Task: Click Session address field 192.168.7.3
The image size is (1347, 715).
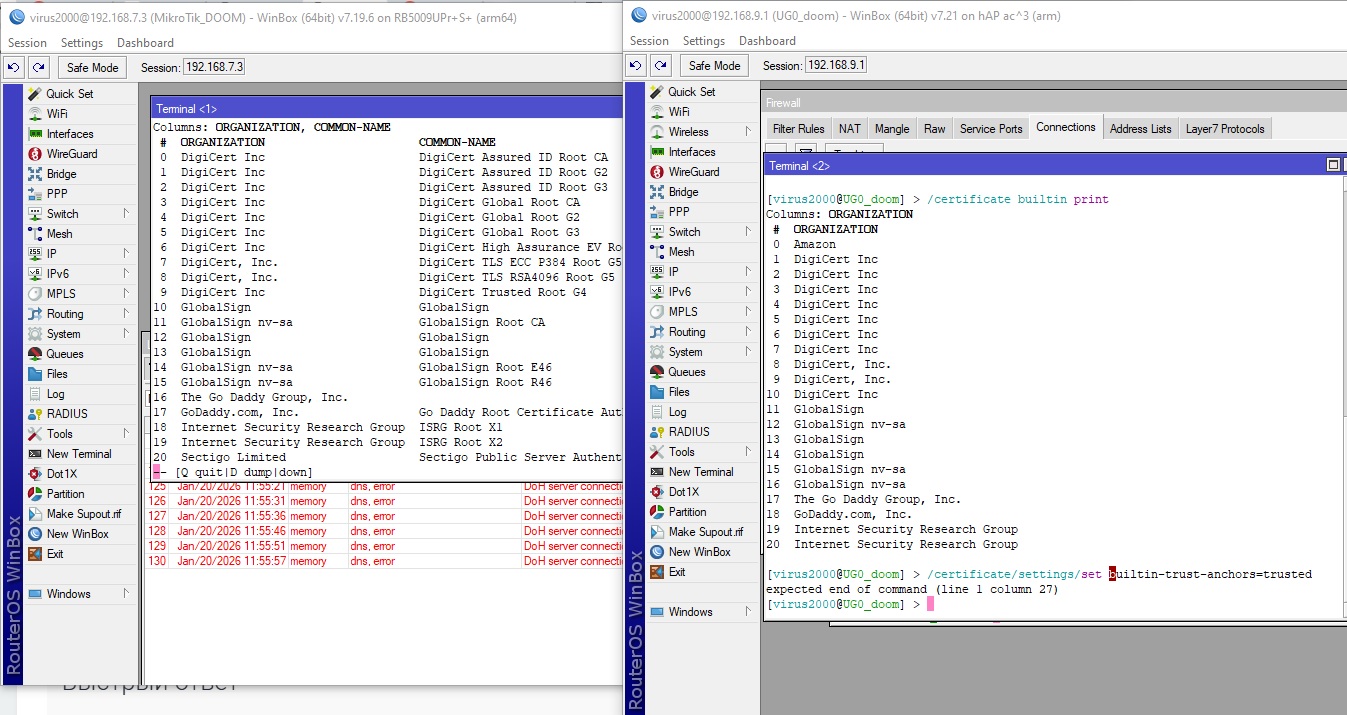Action: point(213,67)
